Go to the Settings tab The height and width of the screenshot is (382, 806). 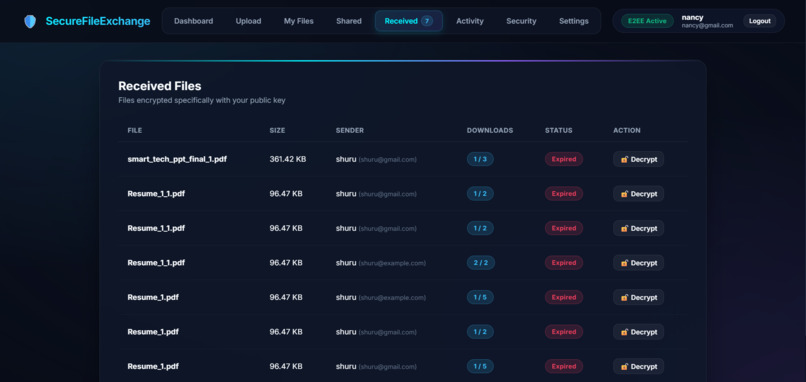(x=574, y=21)
